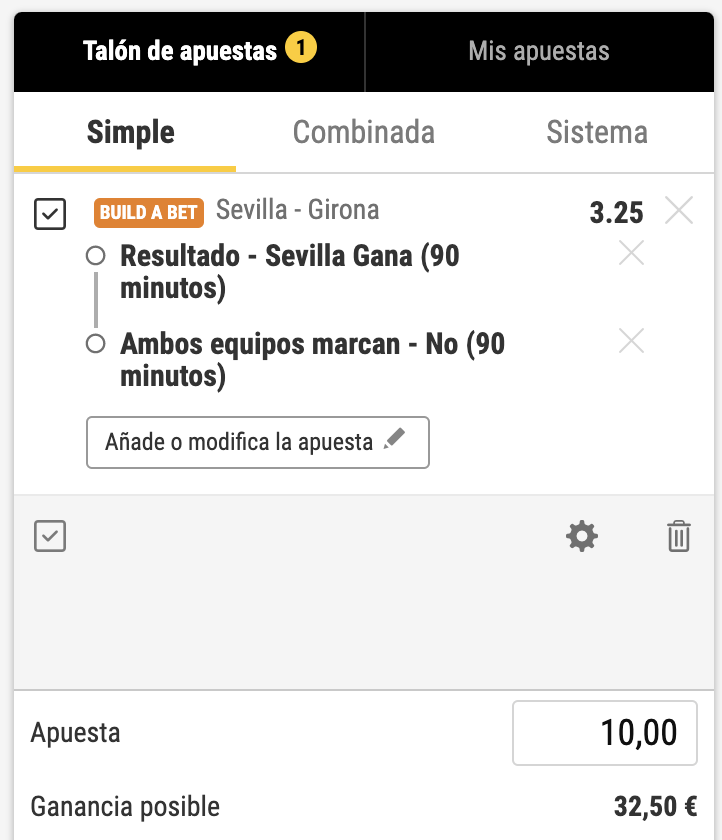Click the 3.25 odds value
The width and height of the screenshot is (722, 840).
click(x=616, y=212)
